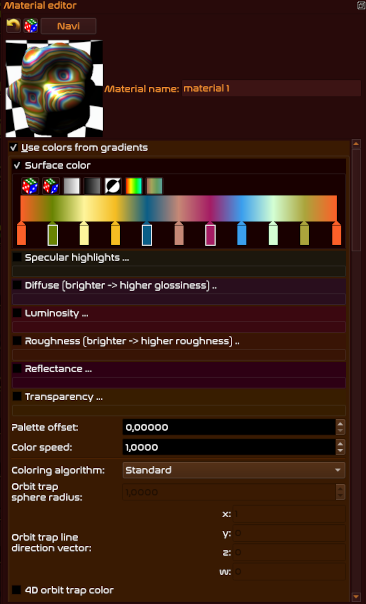Enable 4D orbit trap color checkbox

point(16,590)
